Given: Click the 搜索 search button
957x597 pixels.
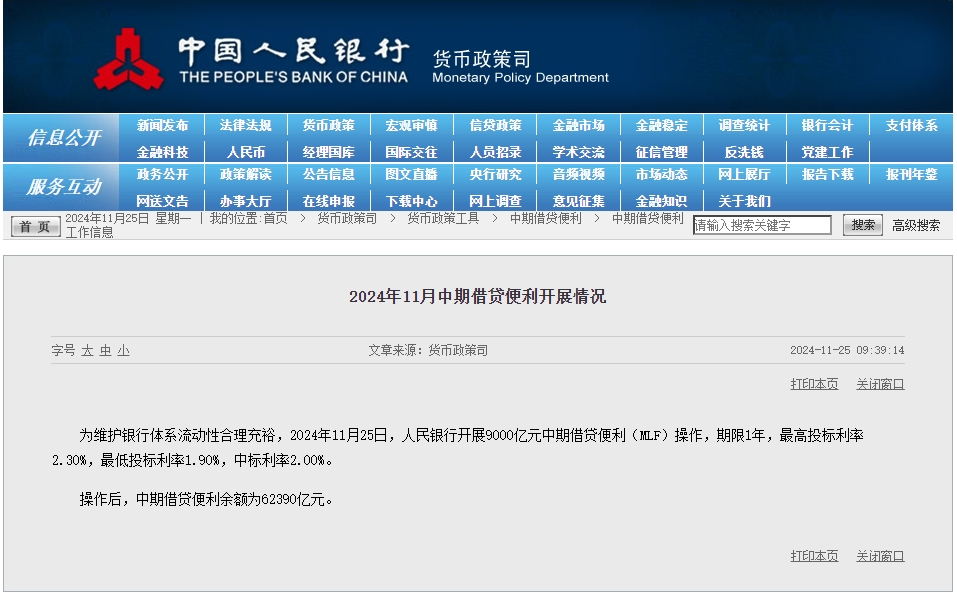Looking at the screenshot, I should coord(862,225).
